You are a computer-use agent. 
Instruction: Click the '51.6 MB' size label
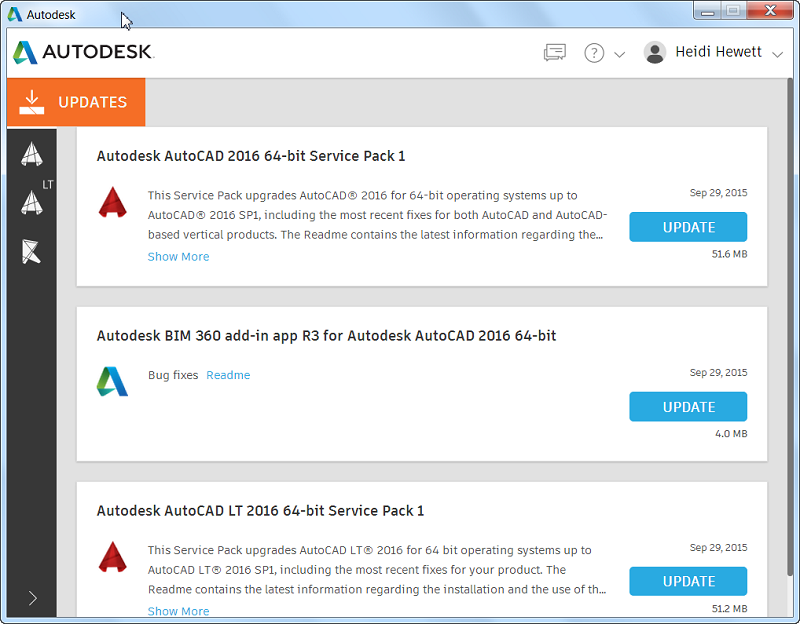click(x=729, y=254)
